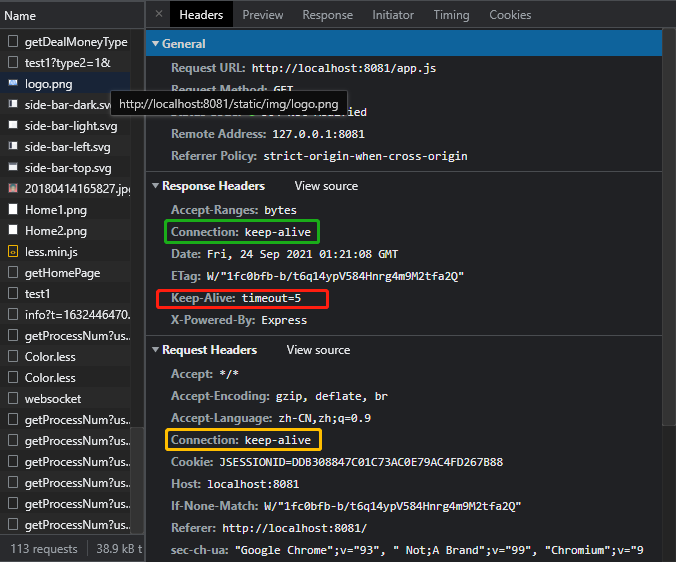Select the getHomePage request

65,273
